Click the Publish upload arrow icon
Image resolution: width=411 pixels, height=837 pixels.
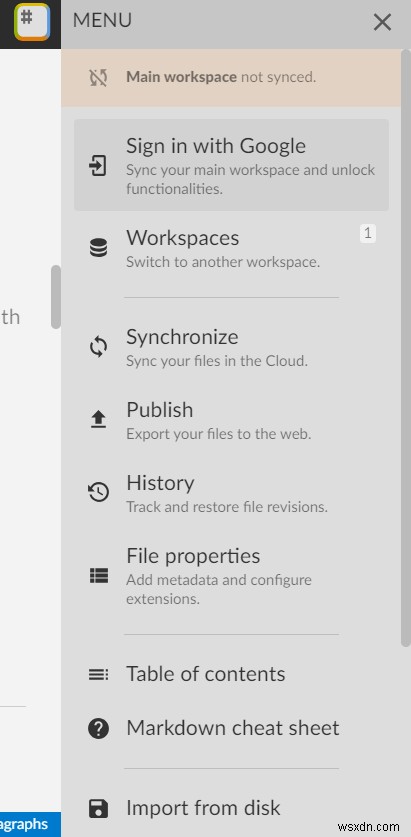(98, 420)
